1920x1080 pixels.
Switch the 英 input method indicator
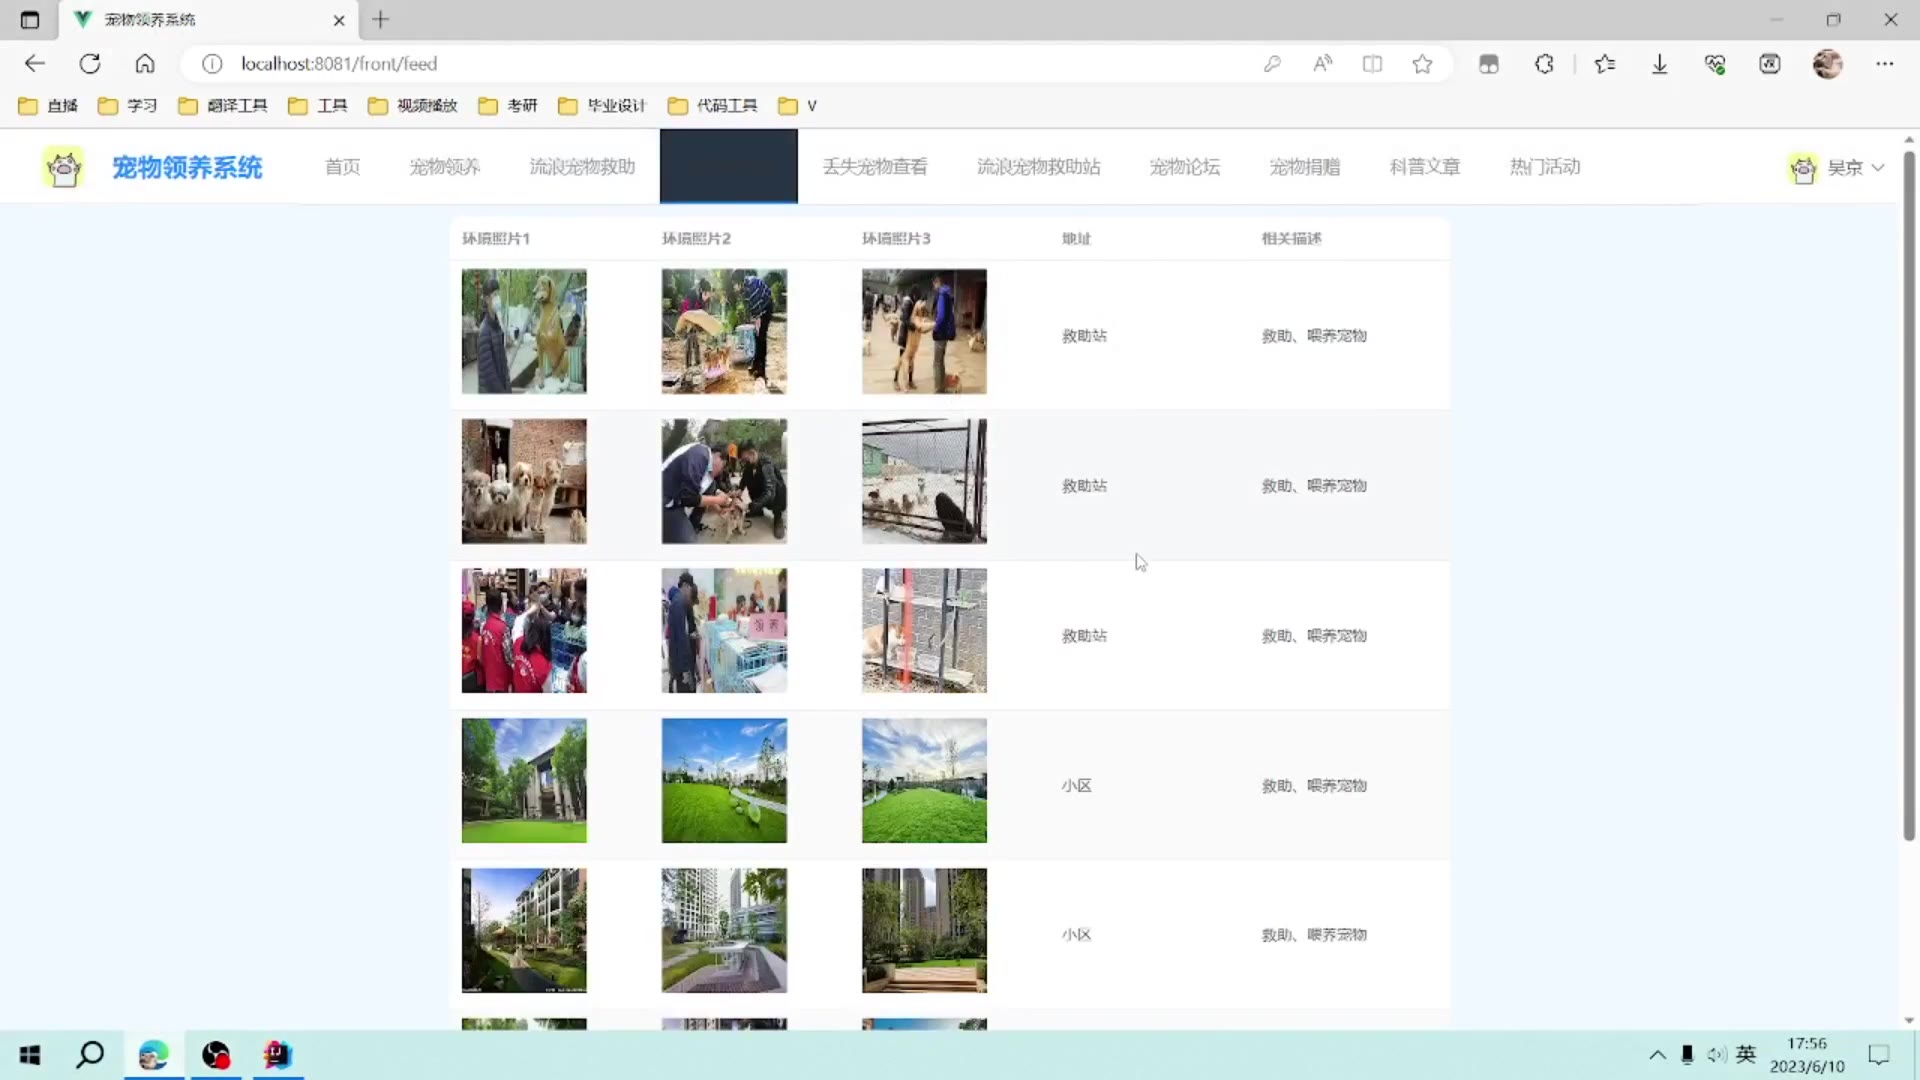tap(1746, 1054)
